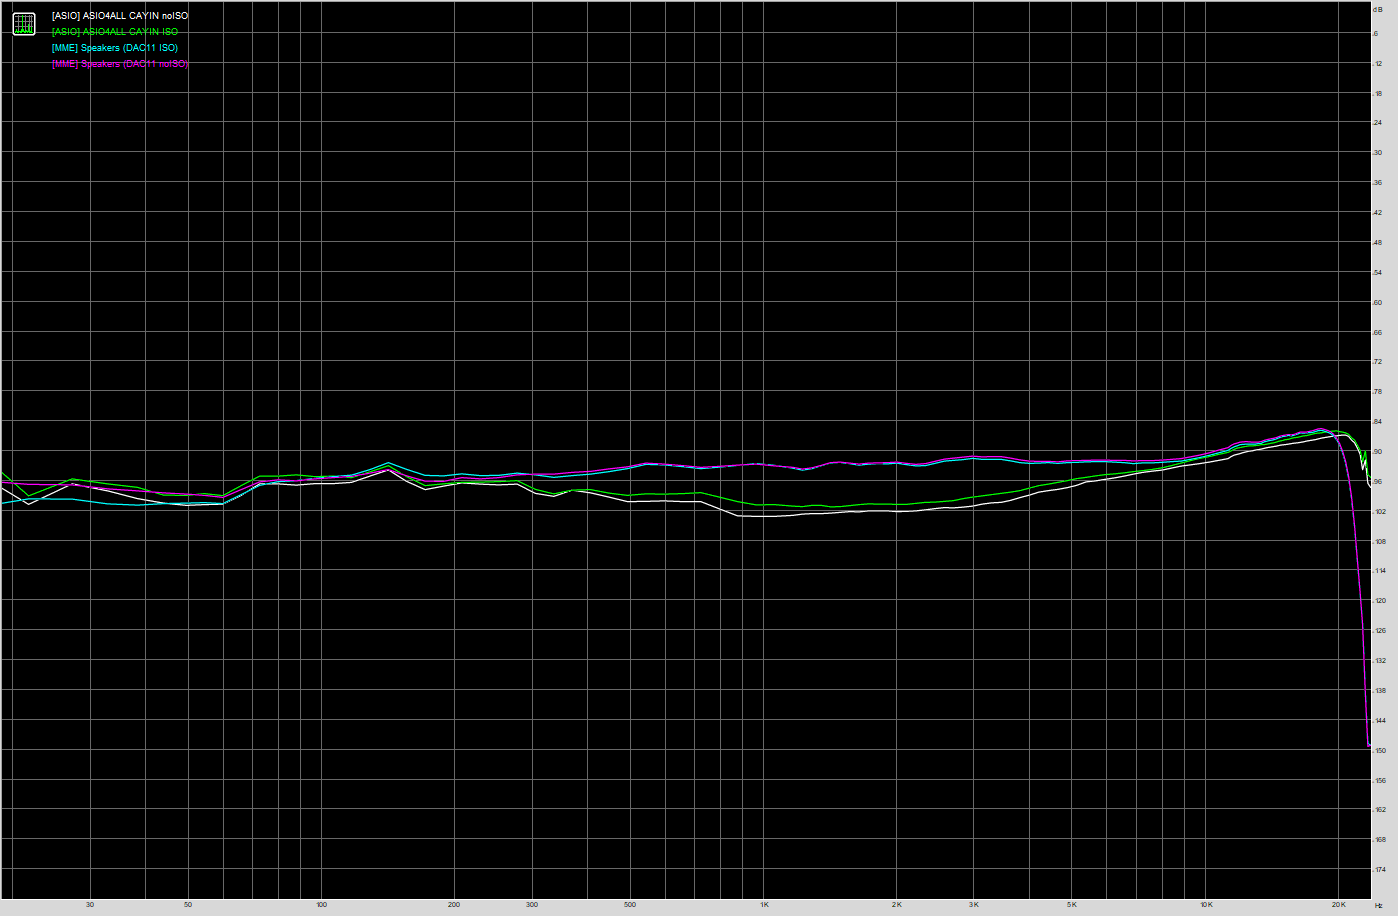Click the -150 level label on dB axis

coord(1379,751)
